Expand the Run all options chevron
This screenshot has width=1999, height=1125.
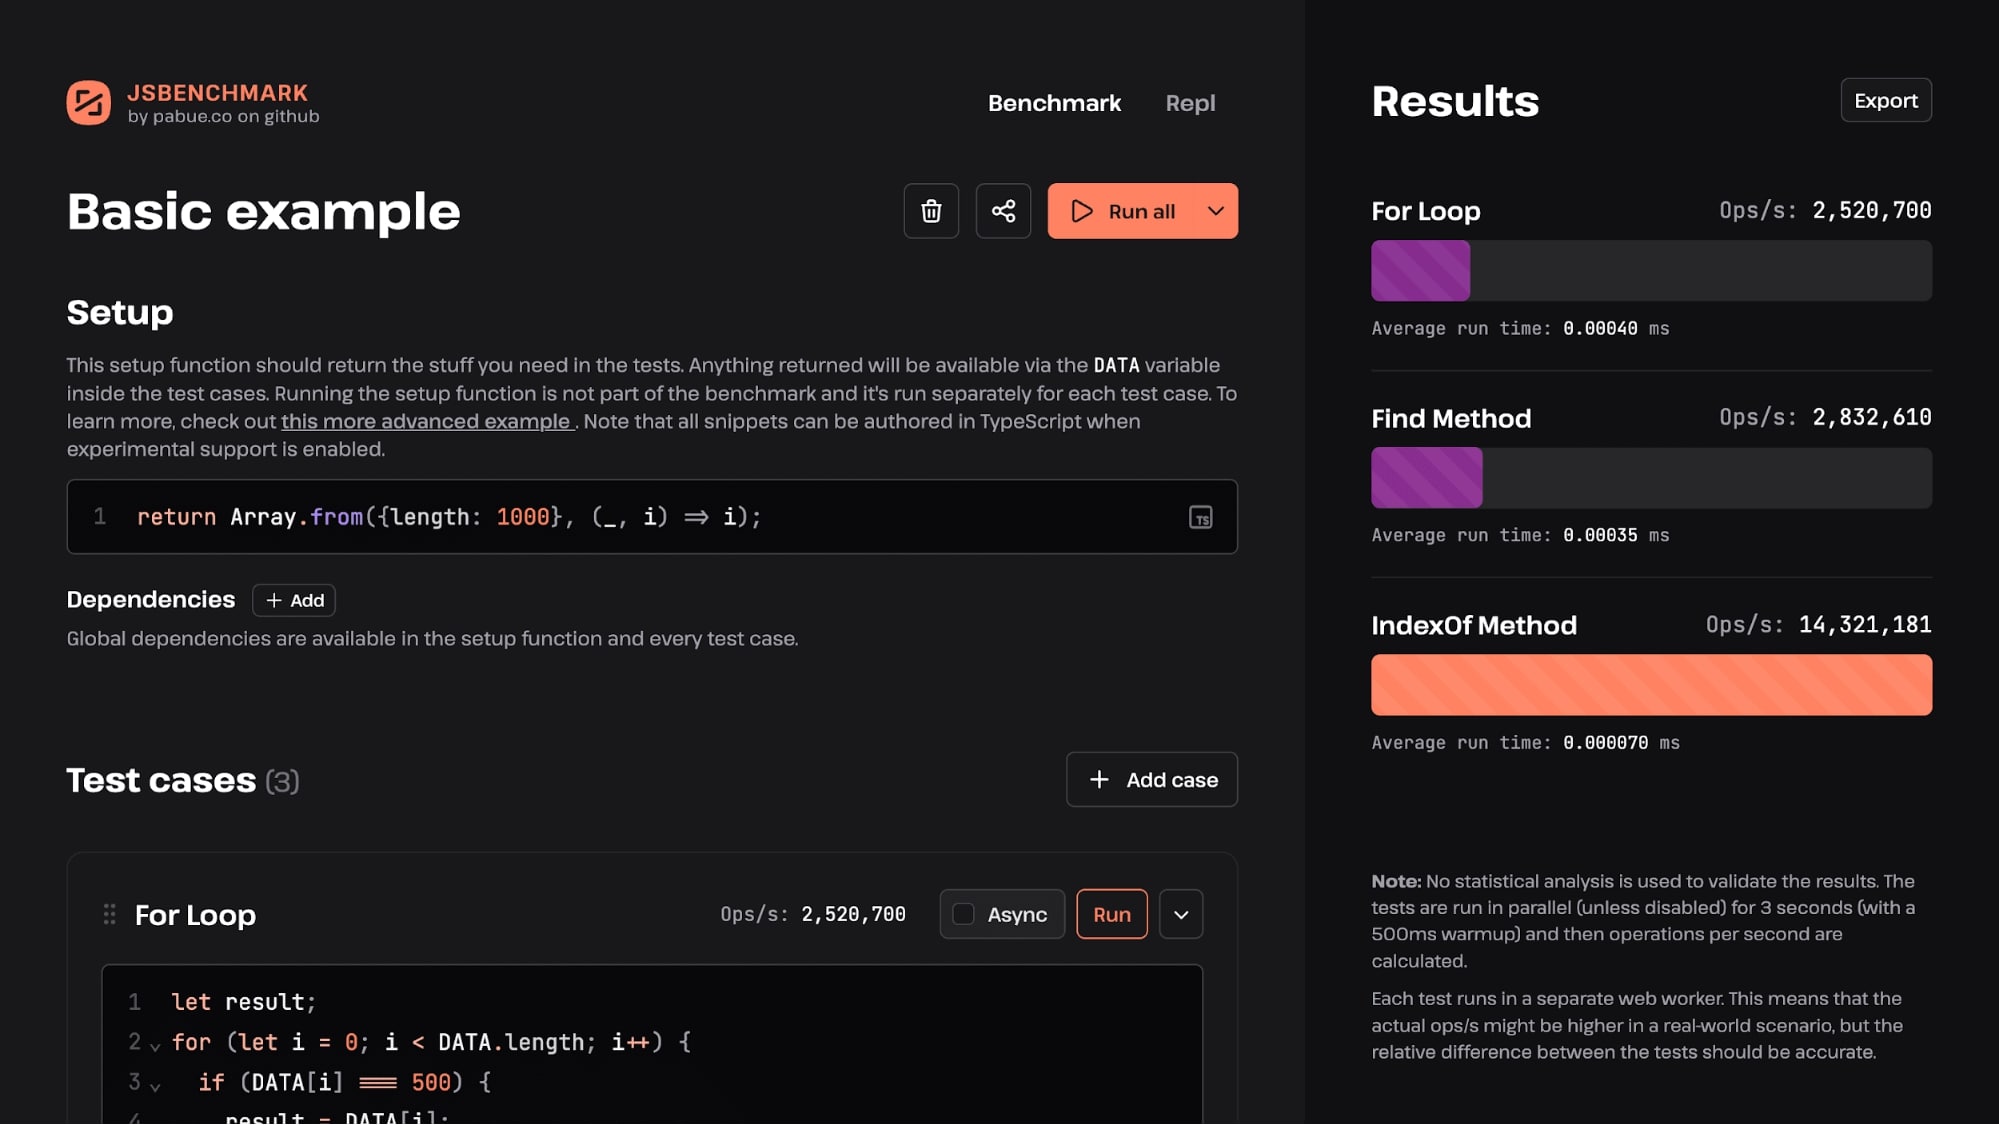[1216, 211]
